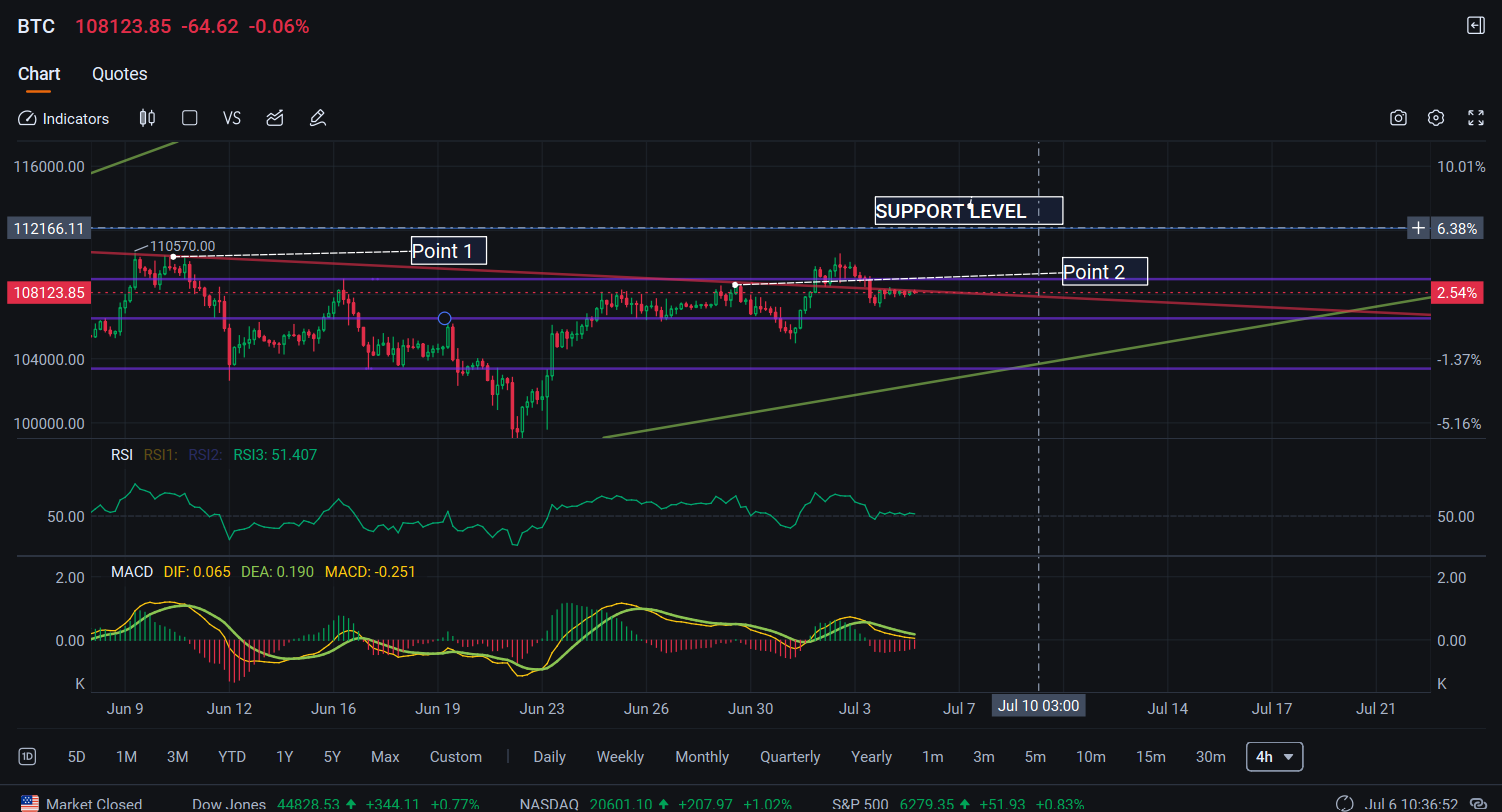Open the Indicators panel
The height and width of the screenshot is (812, 1502).
click(x=63, y=118)
